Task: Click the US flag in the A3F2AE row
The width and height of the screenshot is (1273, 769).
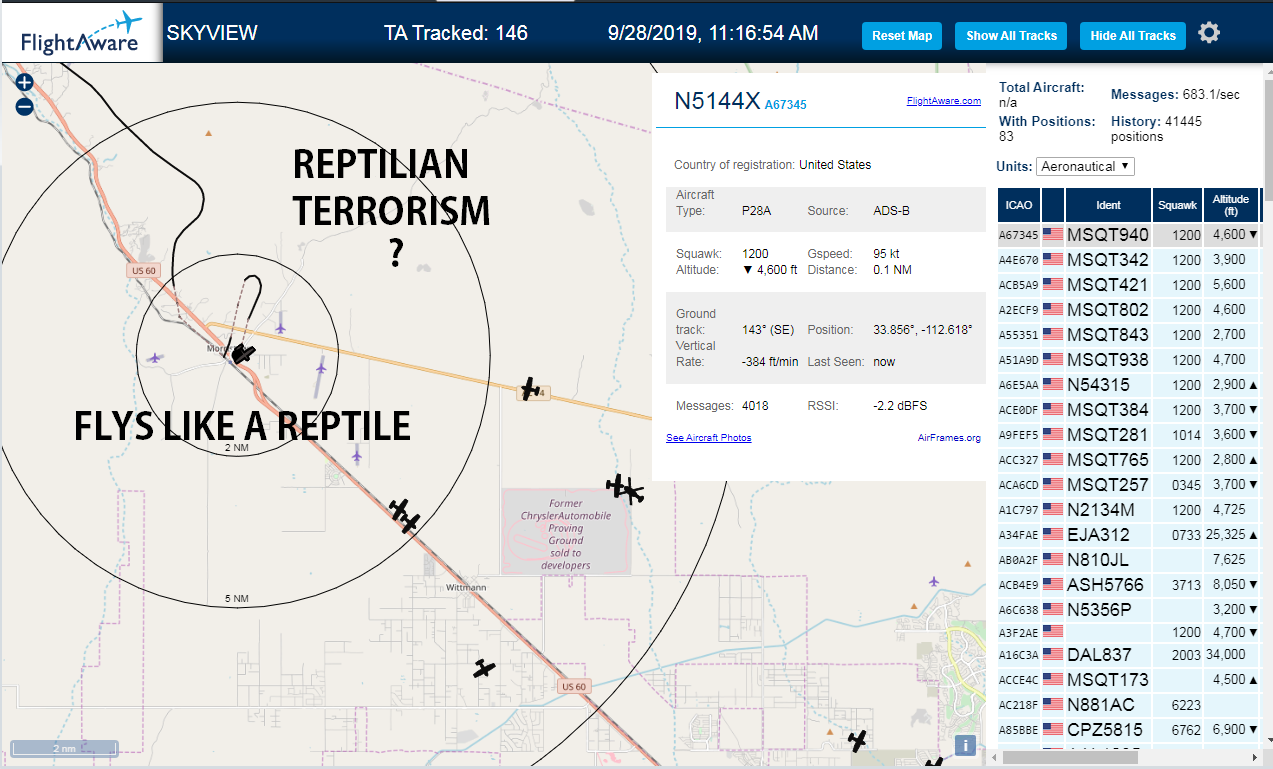Action: pos(1053,631)
